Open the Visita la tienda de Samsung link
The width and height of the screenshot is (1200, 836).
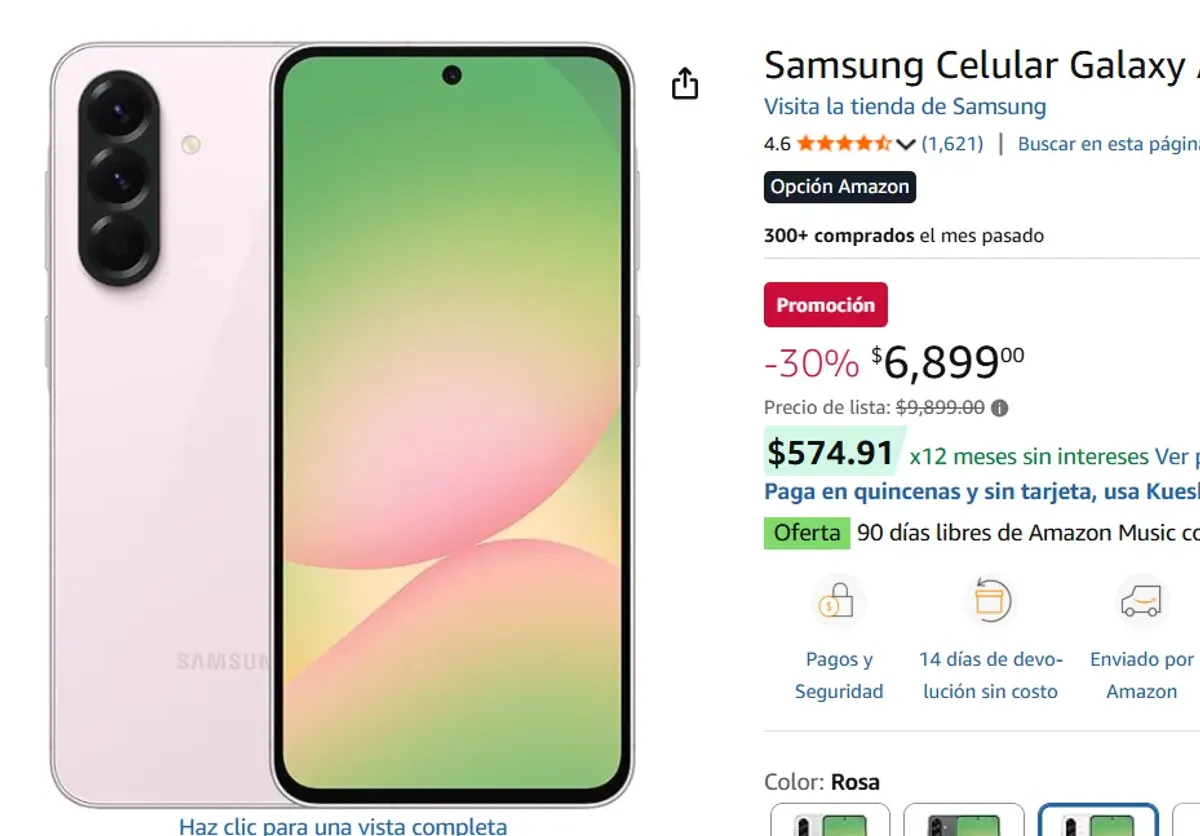pos(904,107)
